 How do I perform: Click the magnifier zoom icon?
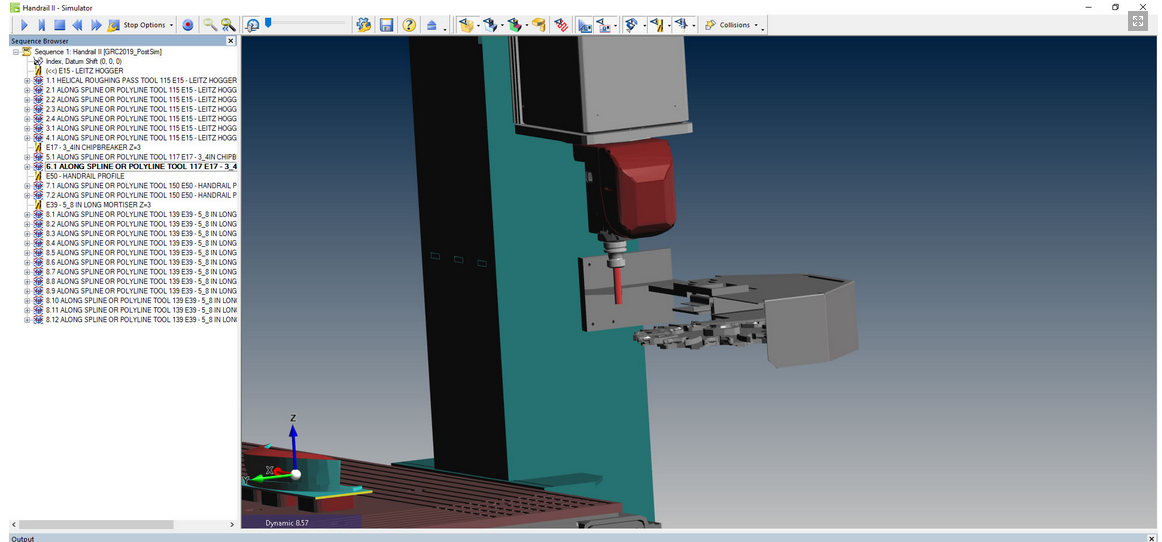[x=210, y=25]
